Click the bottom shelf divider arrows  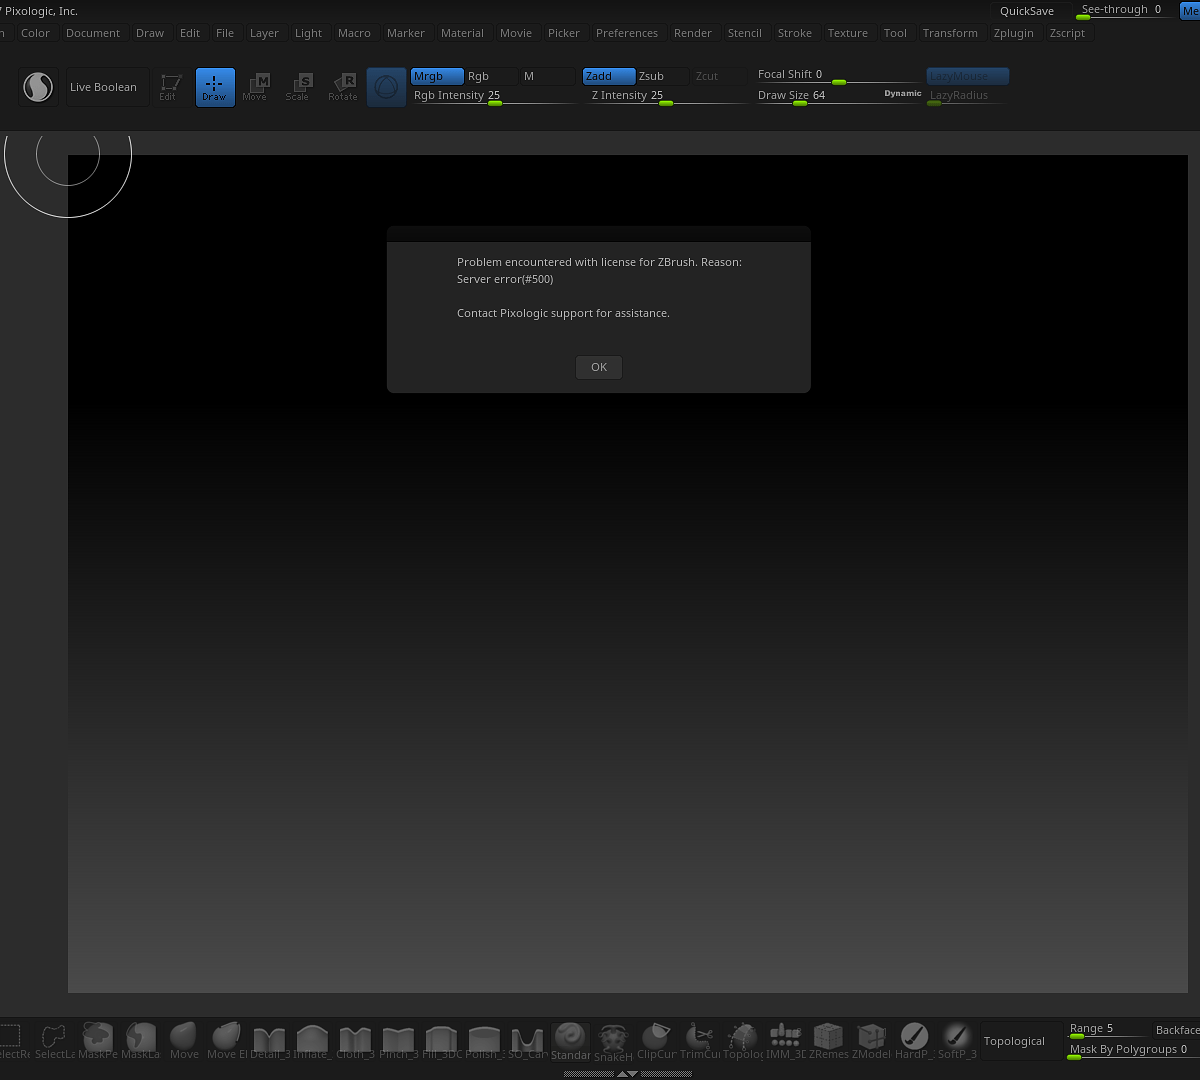coord(627,1073)
